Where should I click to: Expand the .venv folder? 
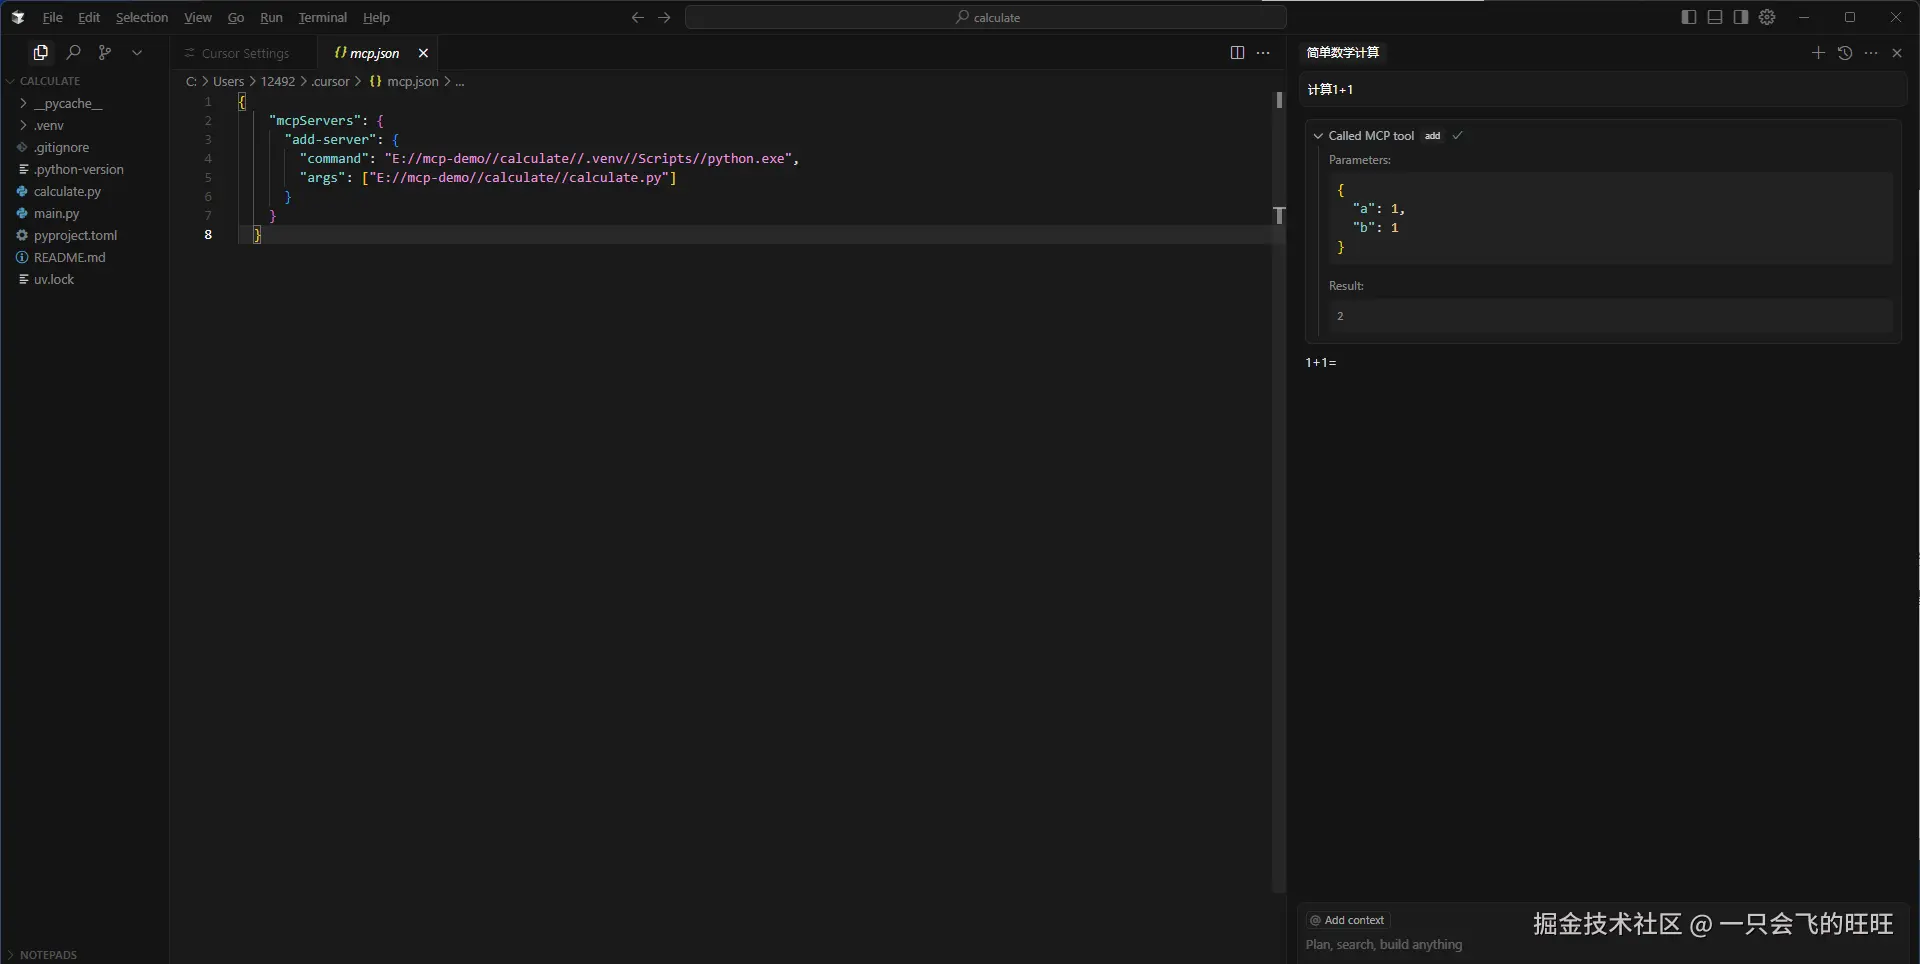[84, 125]
